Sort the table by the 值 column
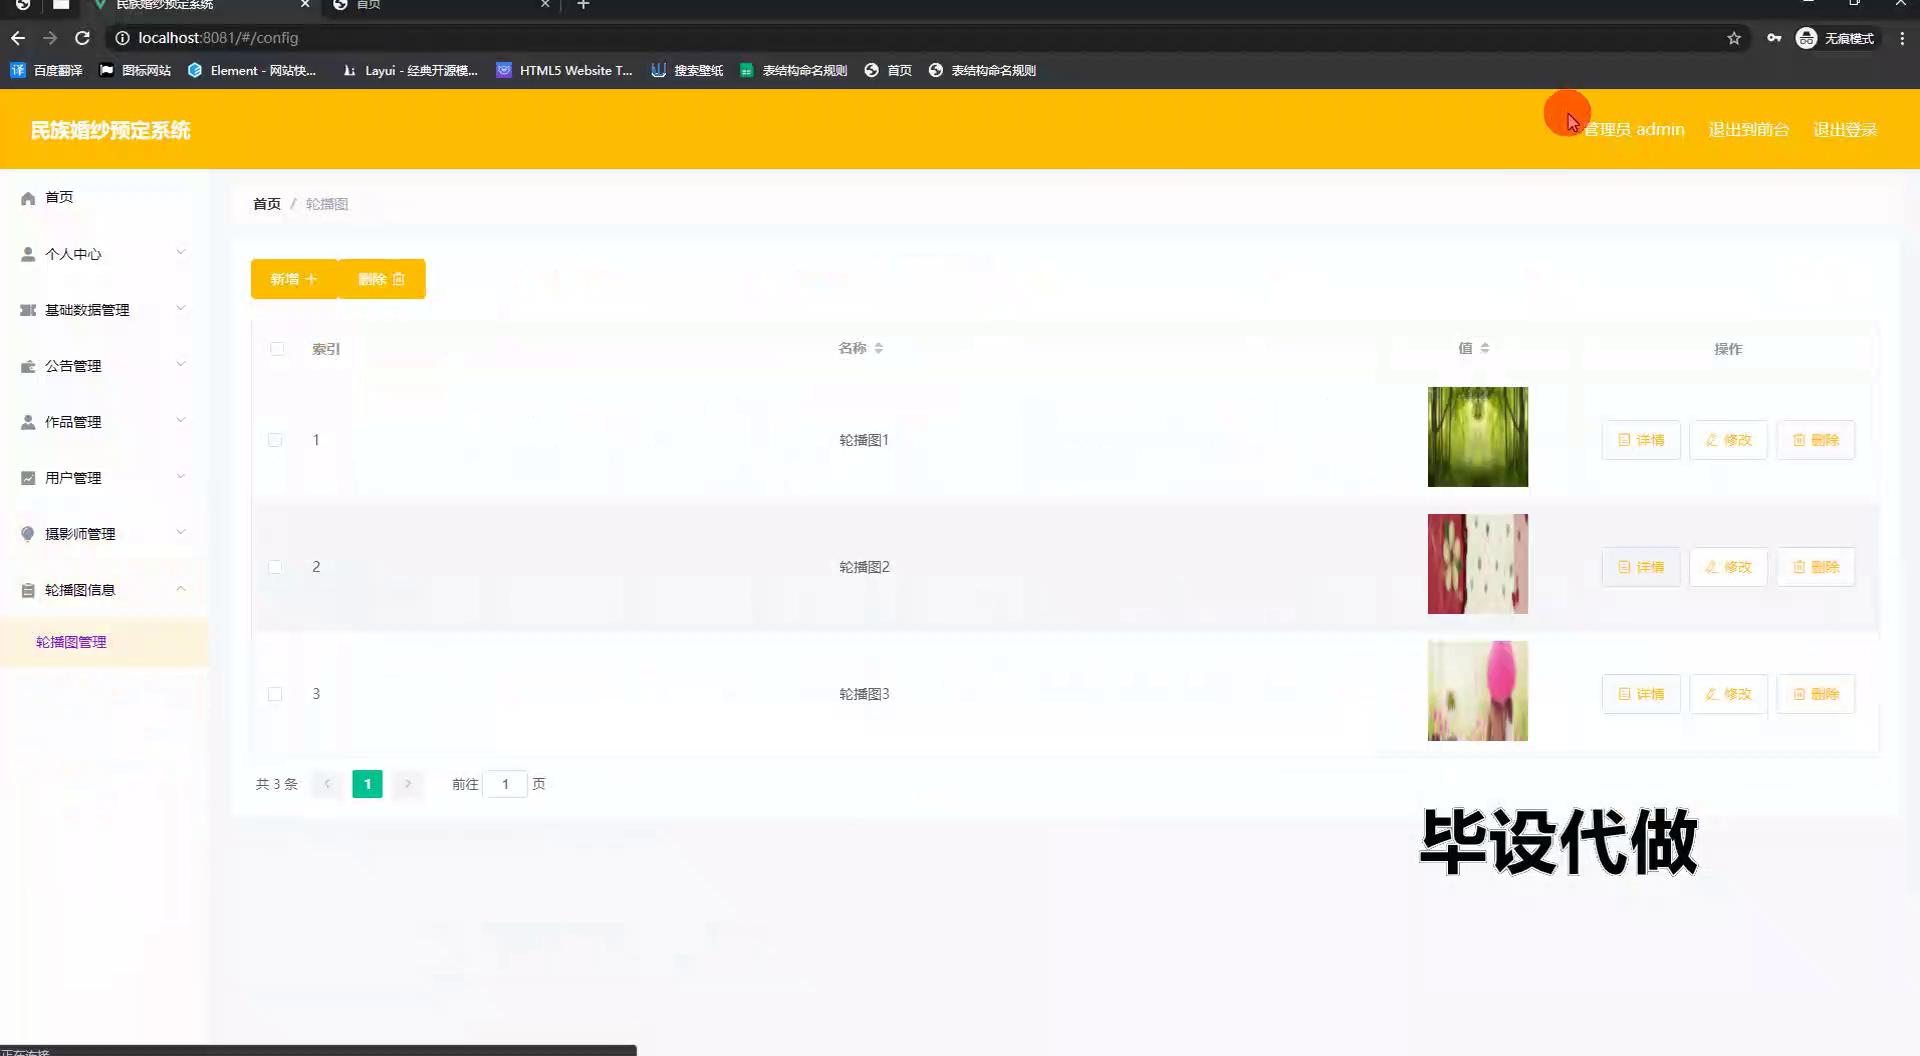Screen dimensions: 1920x1056 click(x=1473, y=348)
